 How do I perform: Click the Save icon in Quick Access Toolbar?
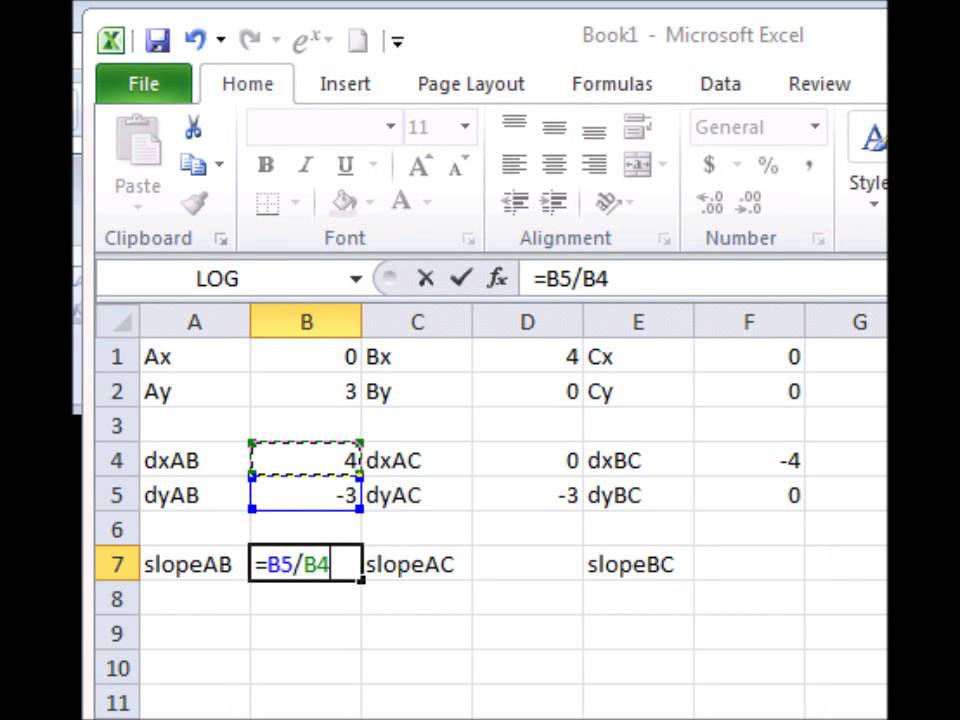point(157,41)
